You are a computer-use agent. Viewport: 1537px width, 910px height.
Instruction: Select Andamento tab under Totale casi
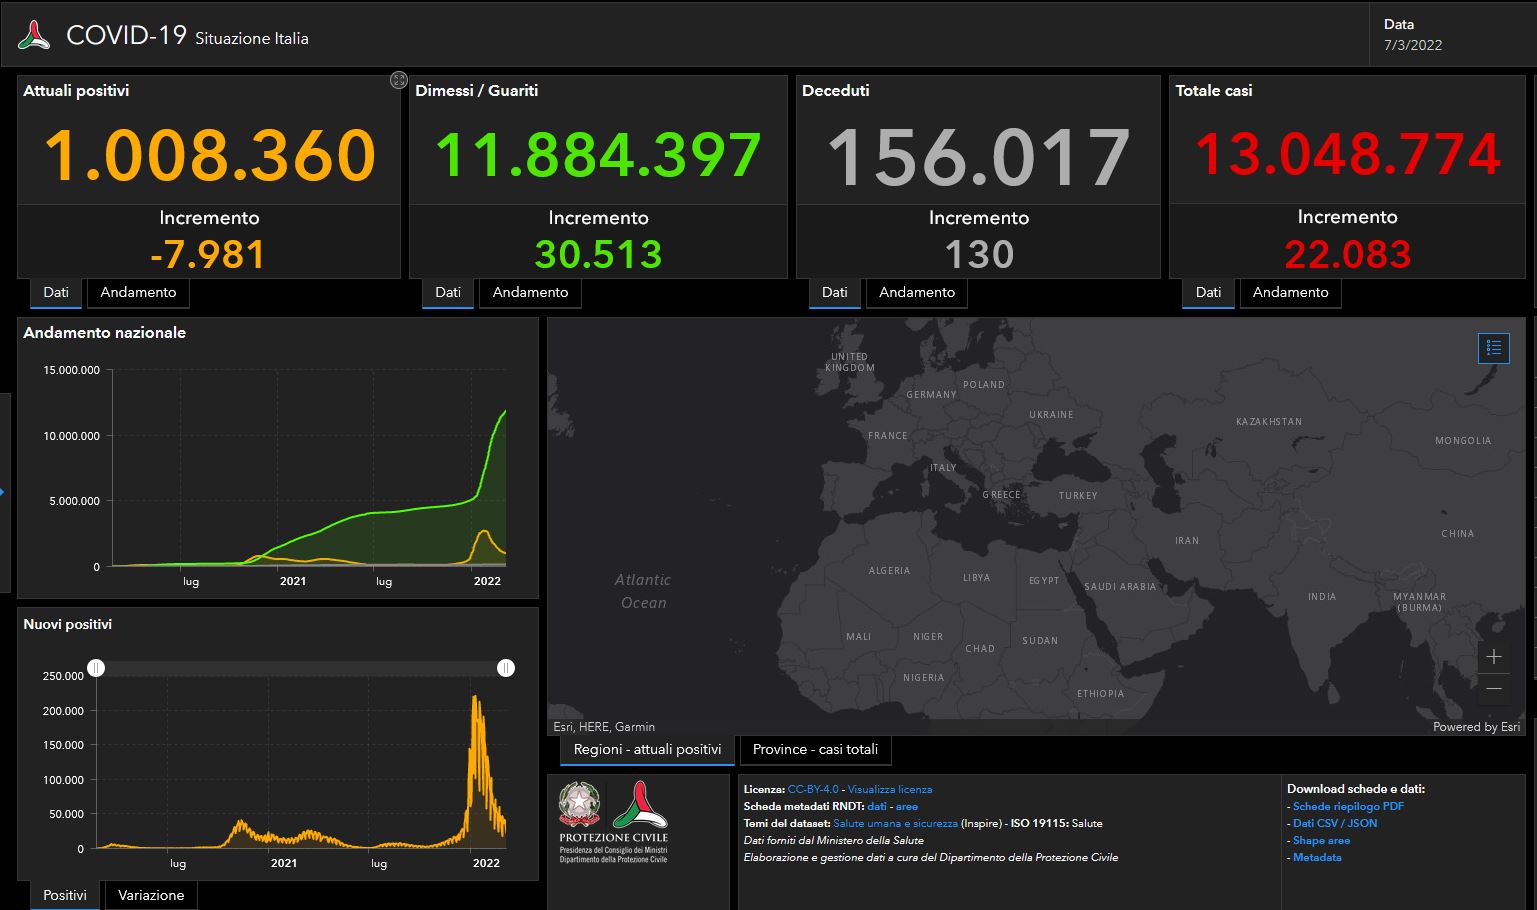pos(1290,292)
